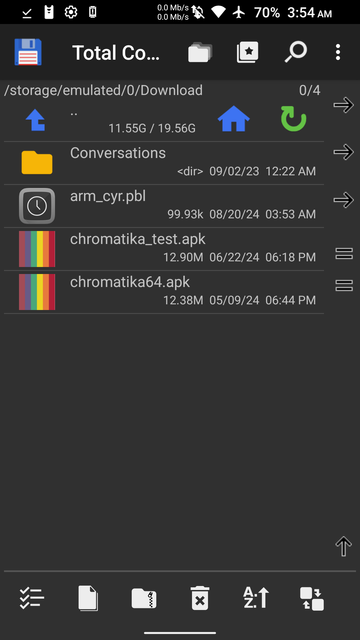Open the folder history icon
This screenshot has width=360, height=640.
[200, 52]
